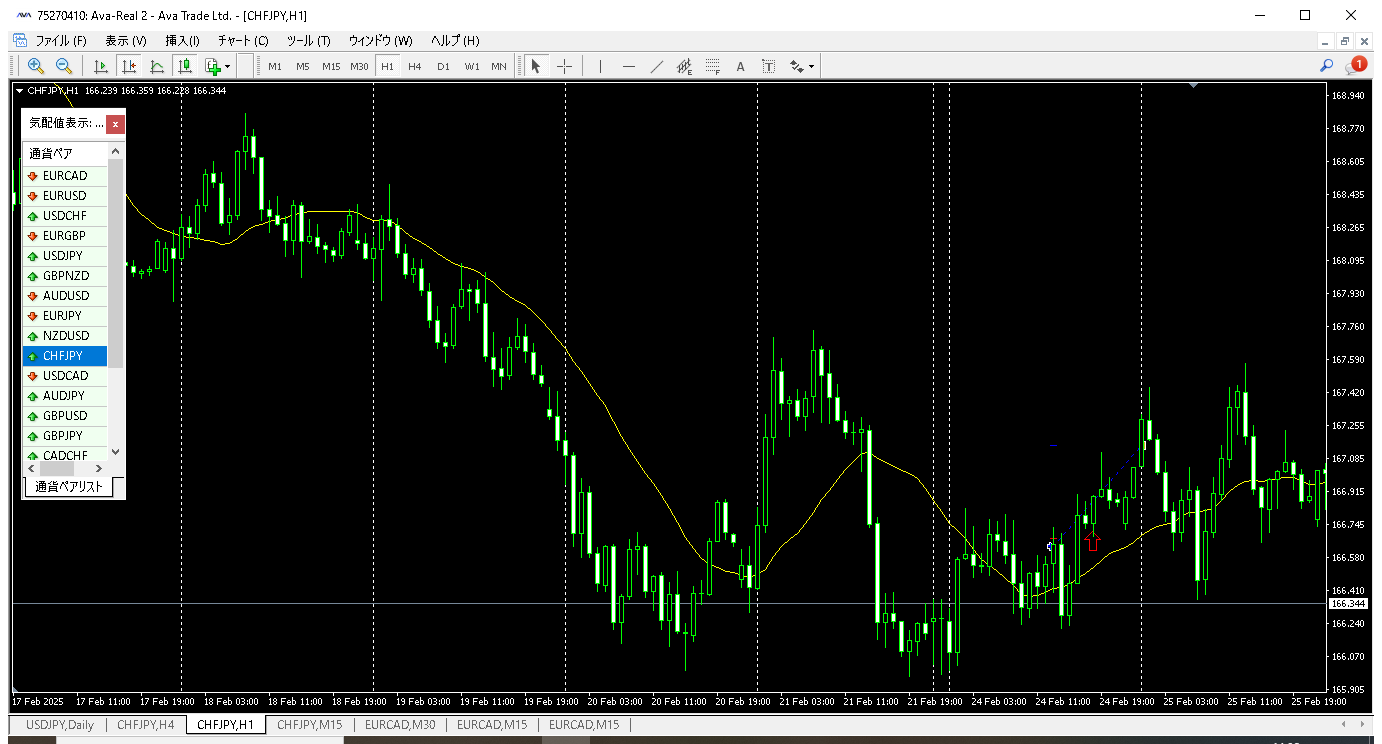1382x744 pixels.
Task: Switch timeframe to H4
Action: [x=415, y=66]
